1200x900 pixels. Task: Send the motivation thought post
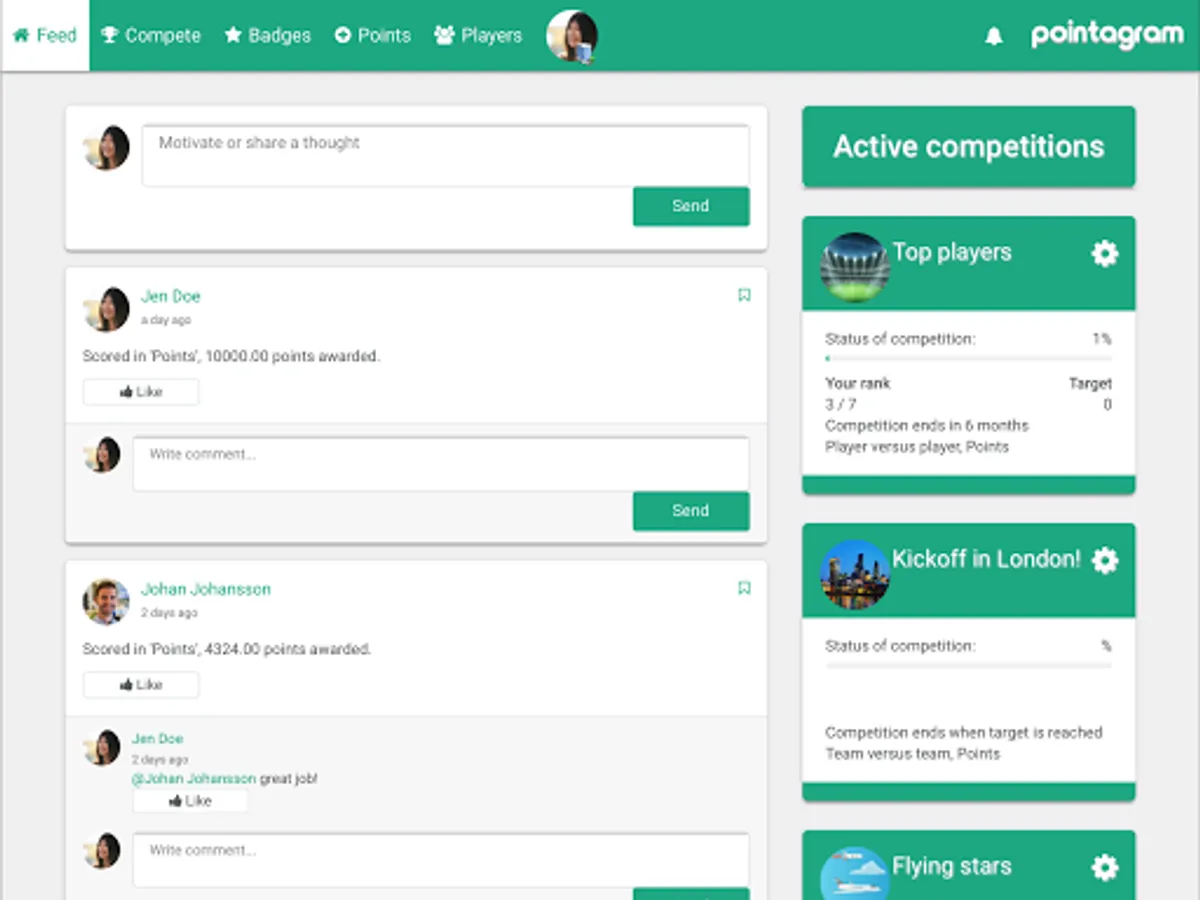point(691,206)
